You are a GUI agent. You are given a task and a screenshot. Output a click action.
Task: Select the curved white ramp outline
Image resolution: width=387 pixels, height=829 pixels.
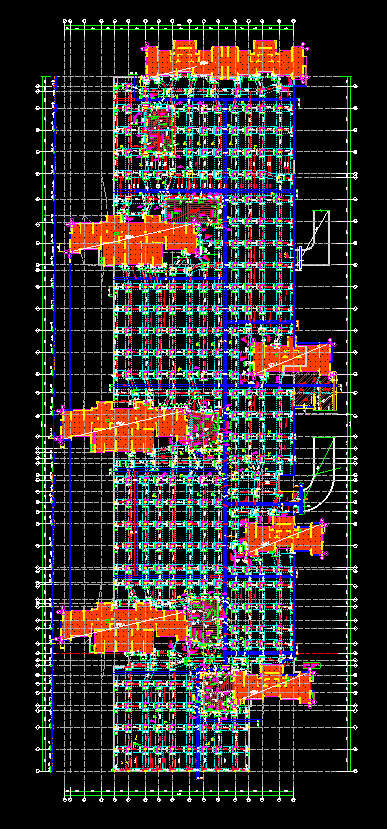click(x=319, y=474)
